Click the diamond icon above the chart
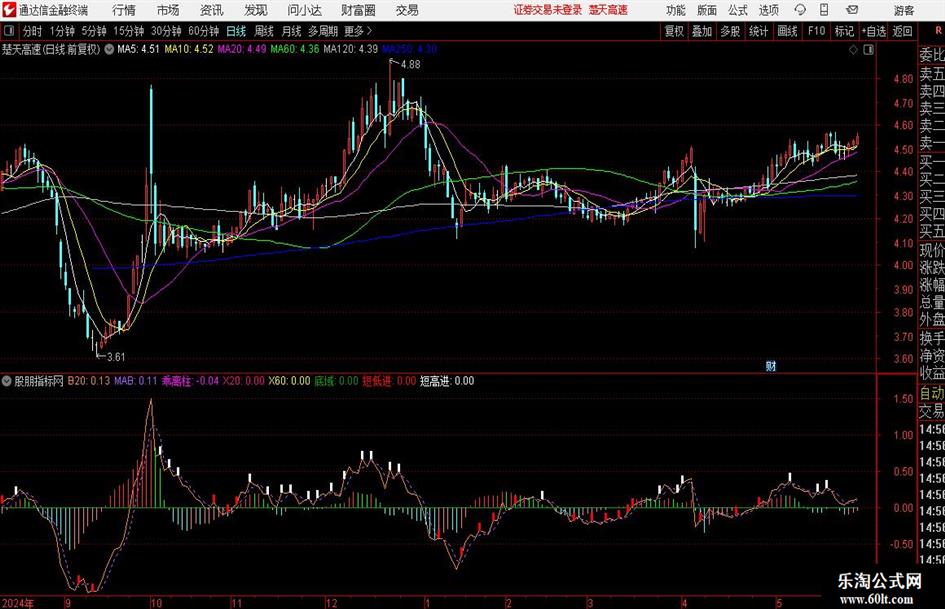 pos(853,50)
